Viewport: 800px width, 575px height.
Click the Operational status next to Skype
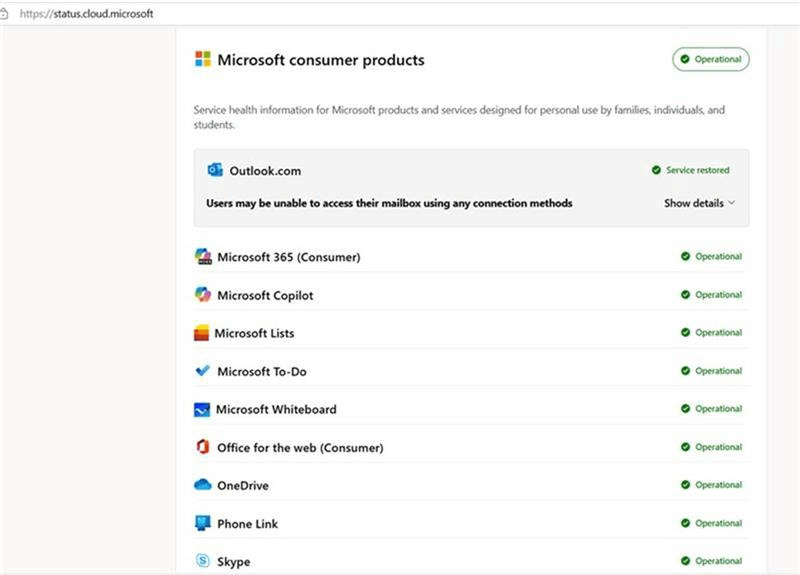coord(711,561)
